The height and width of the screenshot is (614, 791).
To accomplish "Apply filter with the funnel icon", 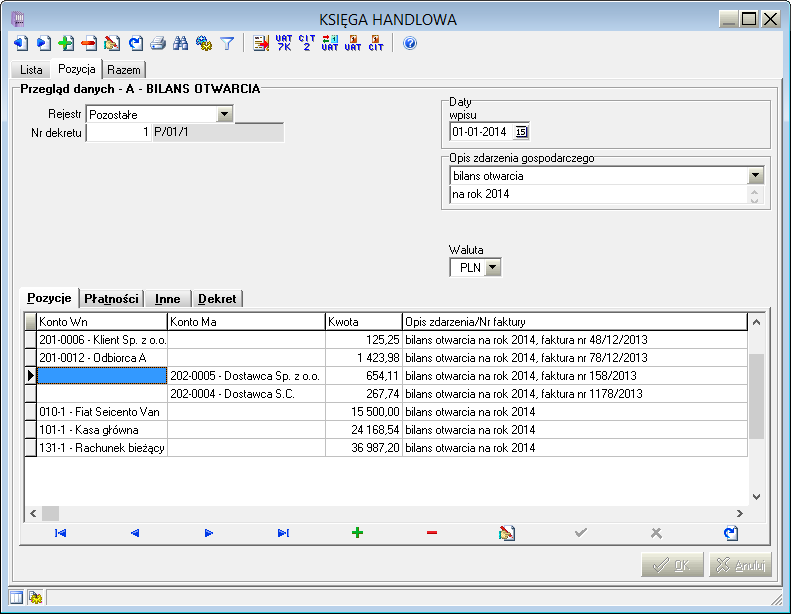I will point(227,43).
